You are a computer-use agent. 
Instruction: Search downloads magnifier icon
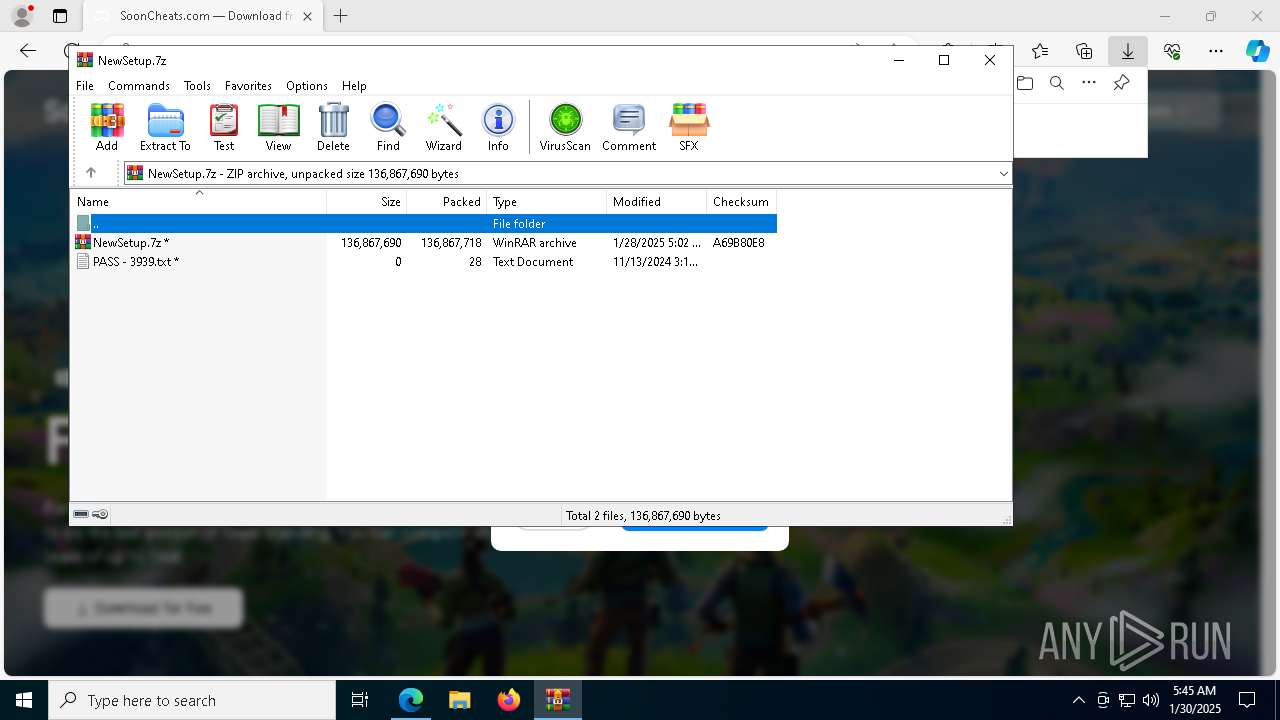coord(1057,83)
